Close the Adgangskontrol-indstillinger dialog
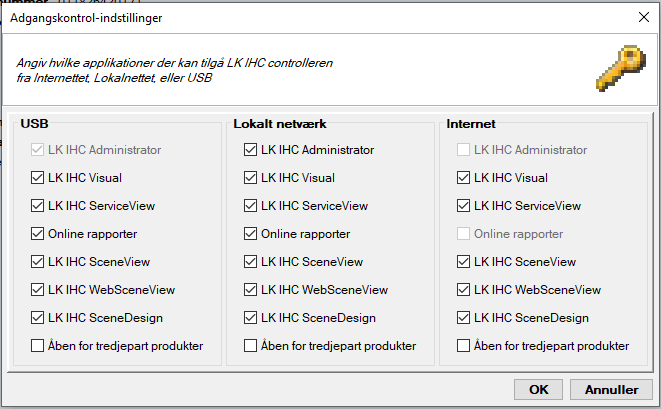The width and height of the screenshot is (661, 409). click(644, 17)
